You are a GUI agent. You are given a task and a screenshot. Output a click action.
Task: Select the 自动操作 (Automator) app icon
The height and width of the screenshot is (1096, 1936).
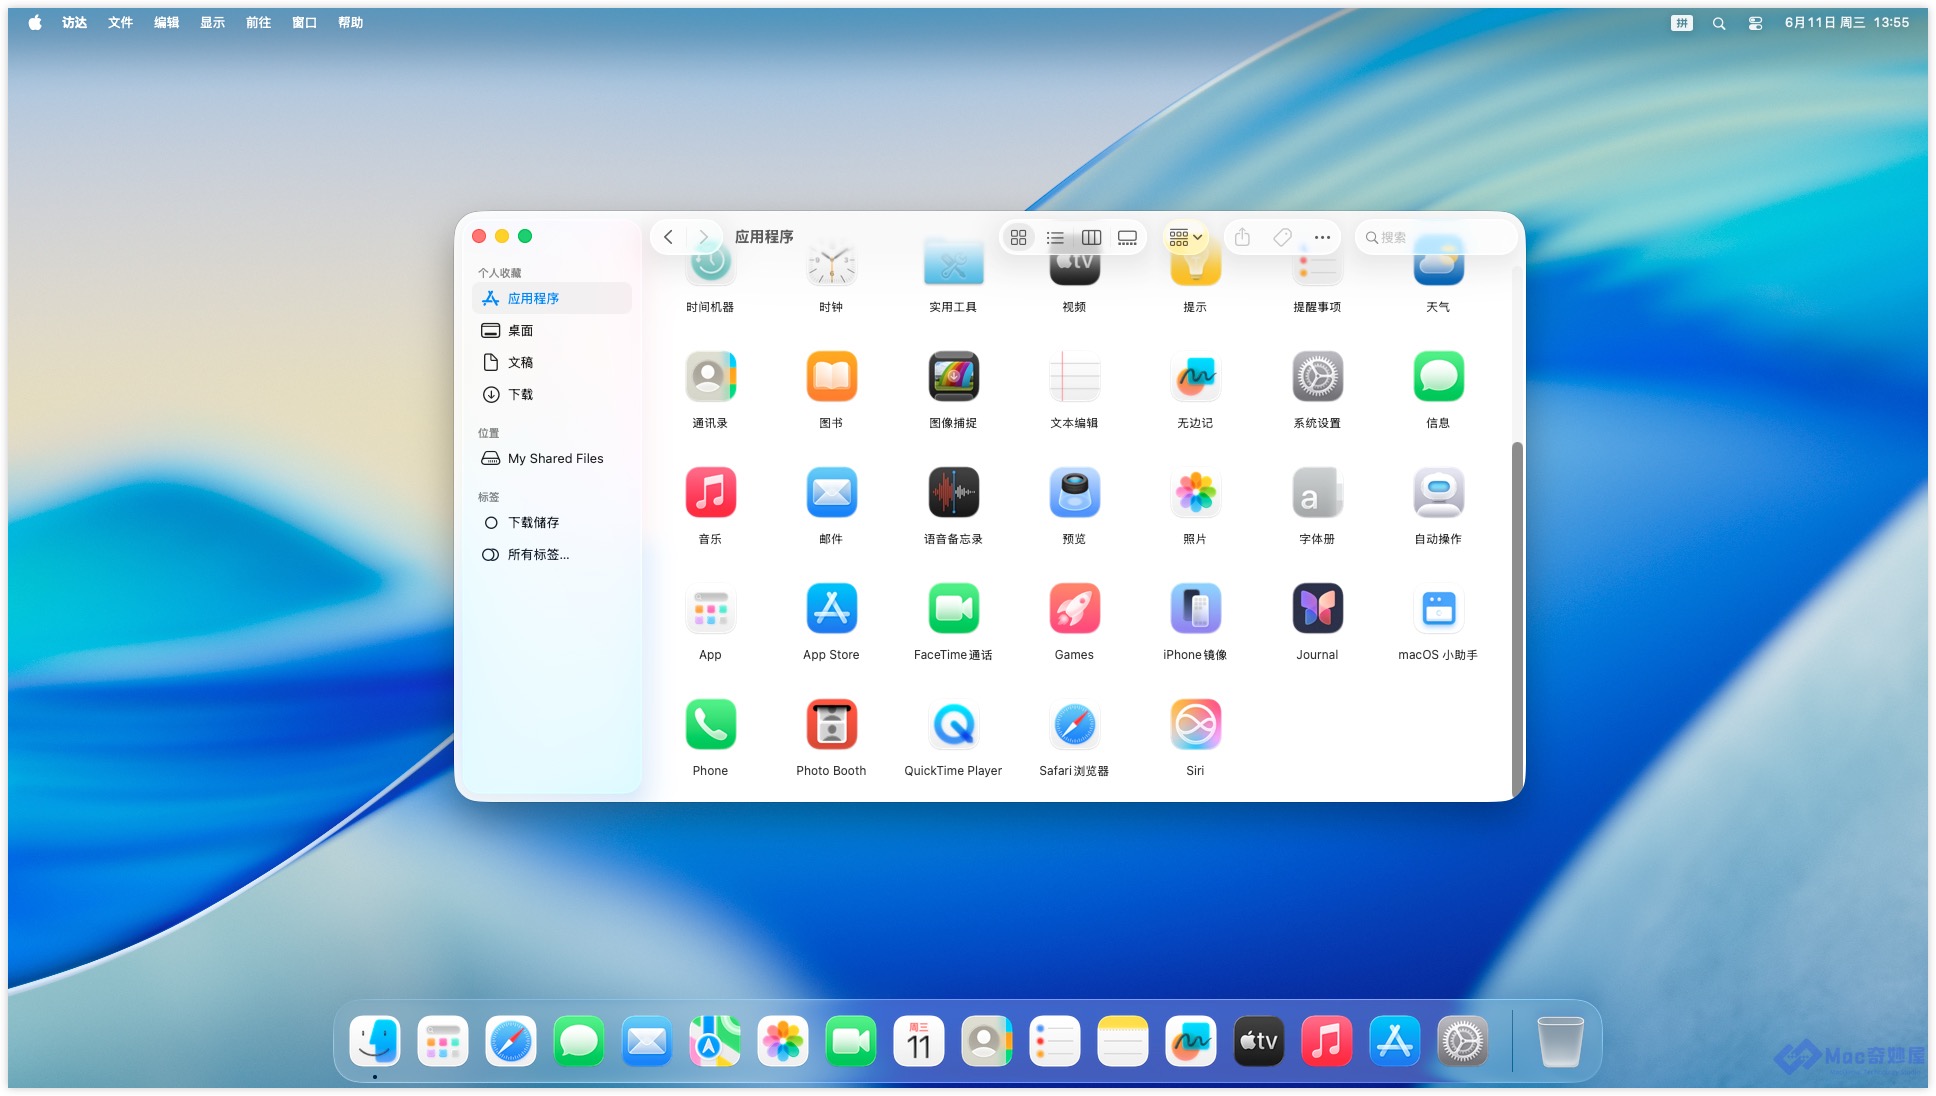pos(1438,493)
